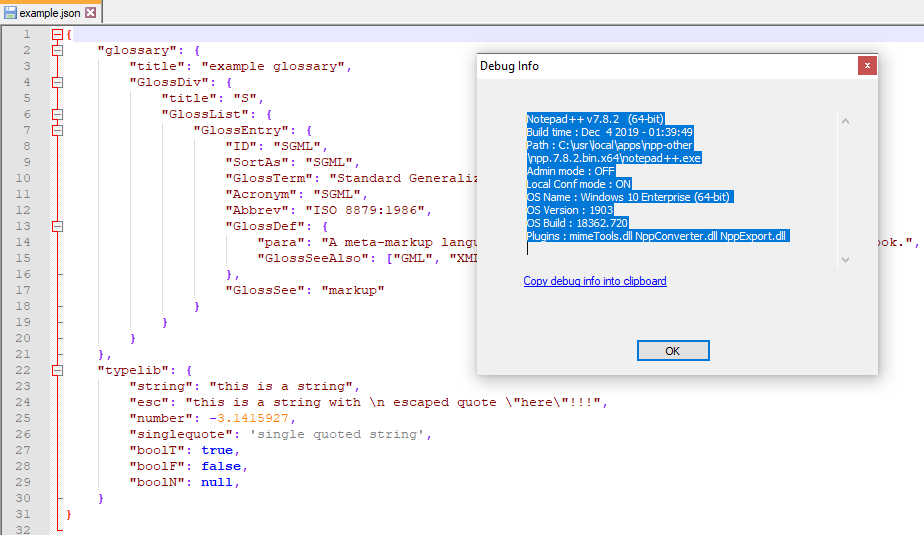Click the "OS Version : 1903" line

(x=570, y=210)
